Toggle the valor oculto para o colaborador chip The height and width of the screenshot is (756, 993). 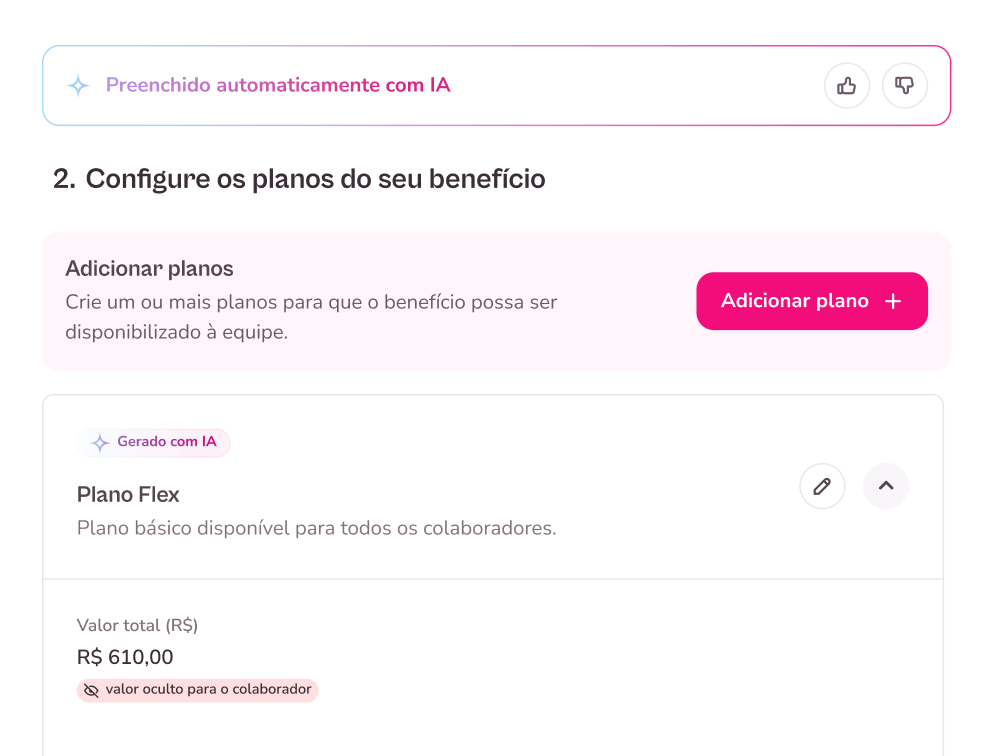click(x=197, y=690)
